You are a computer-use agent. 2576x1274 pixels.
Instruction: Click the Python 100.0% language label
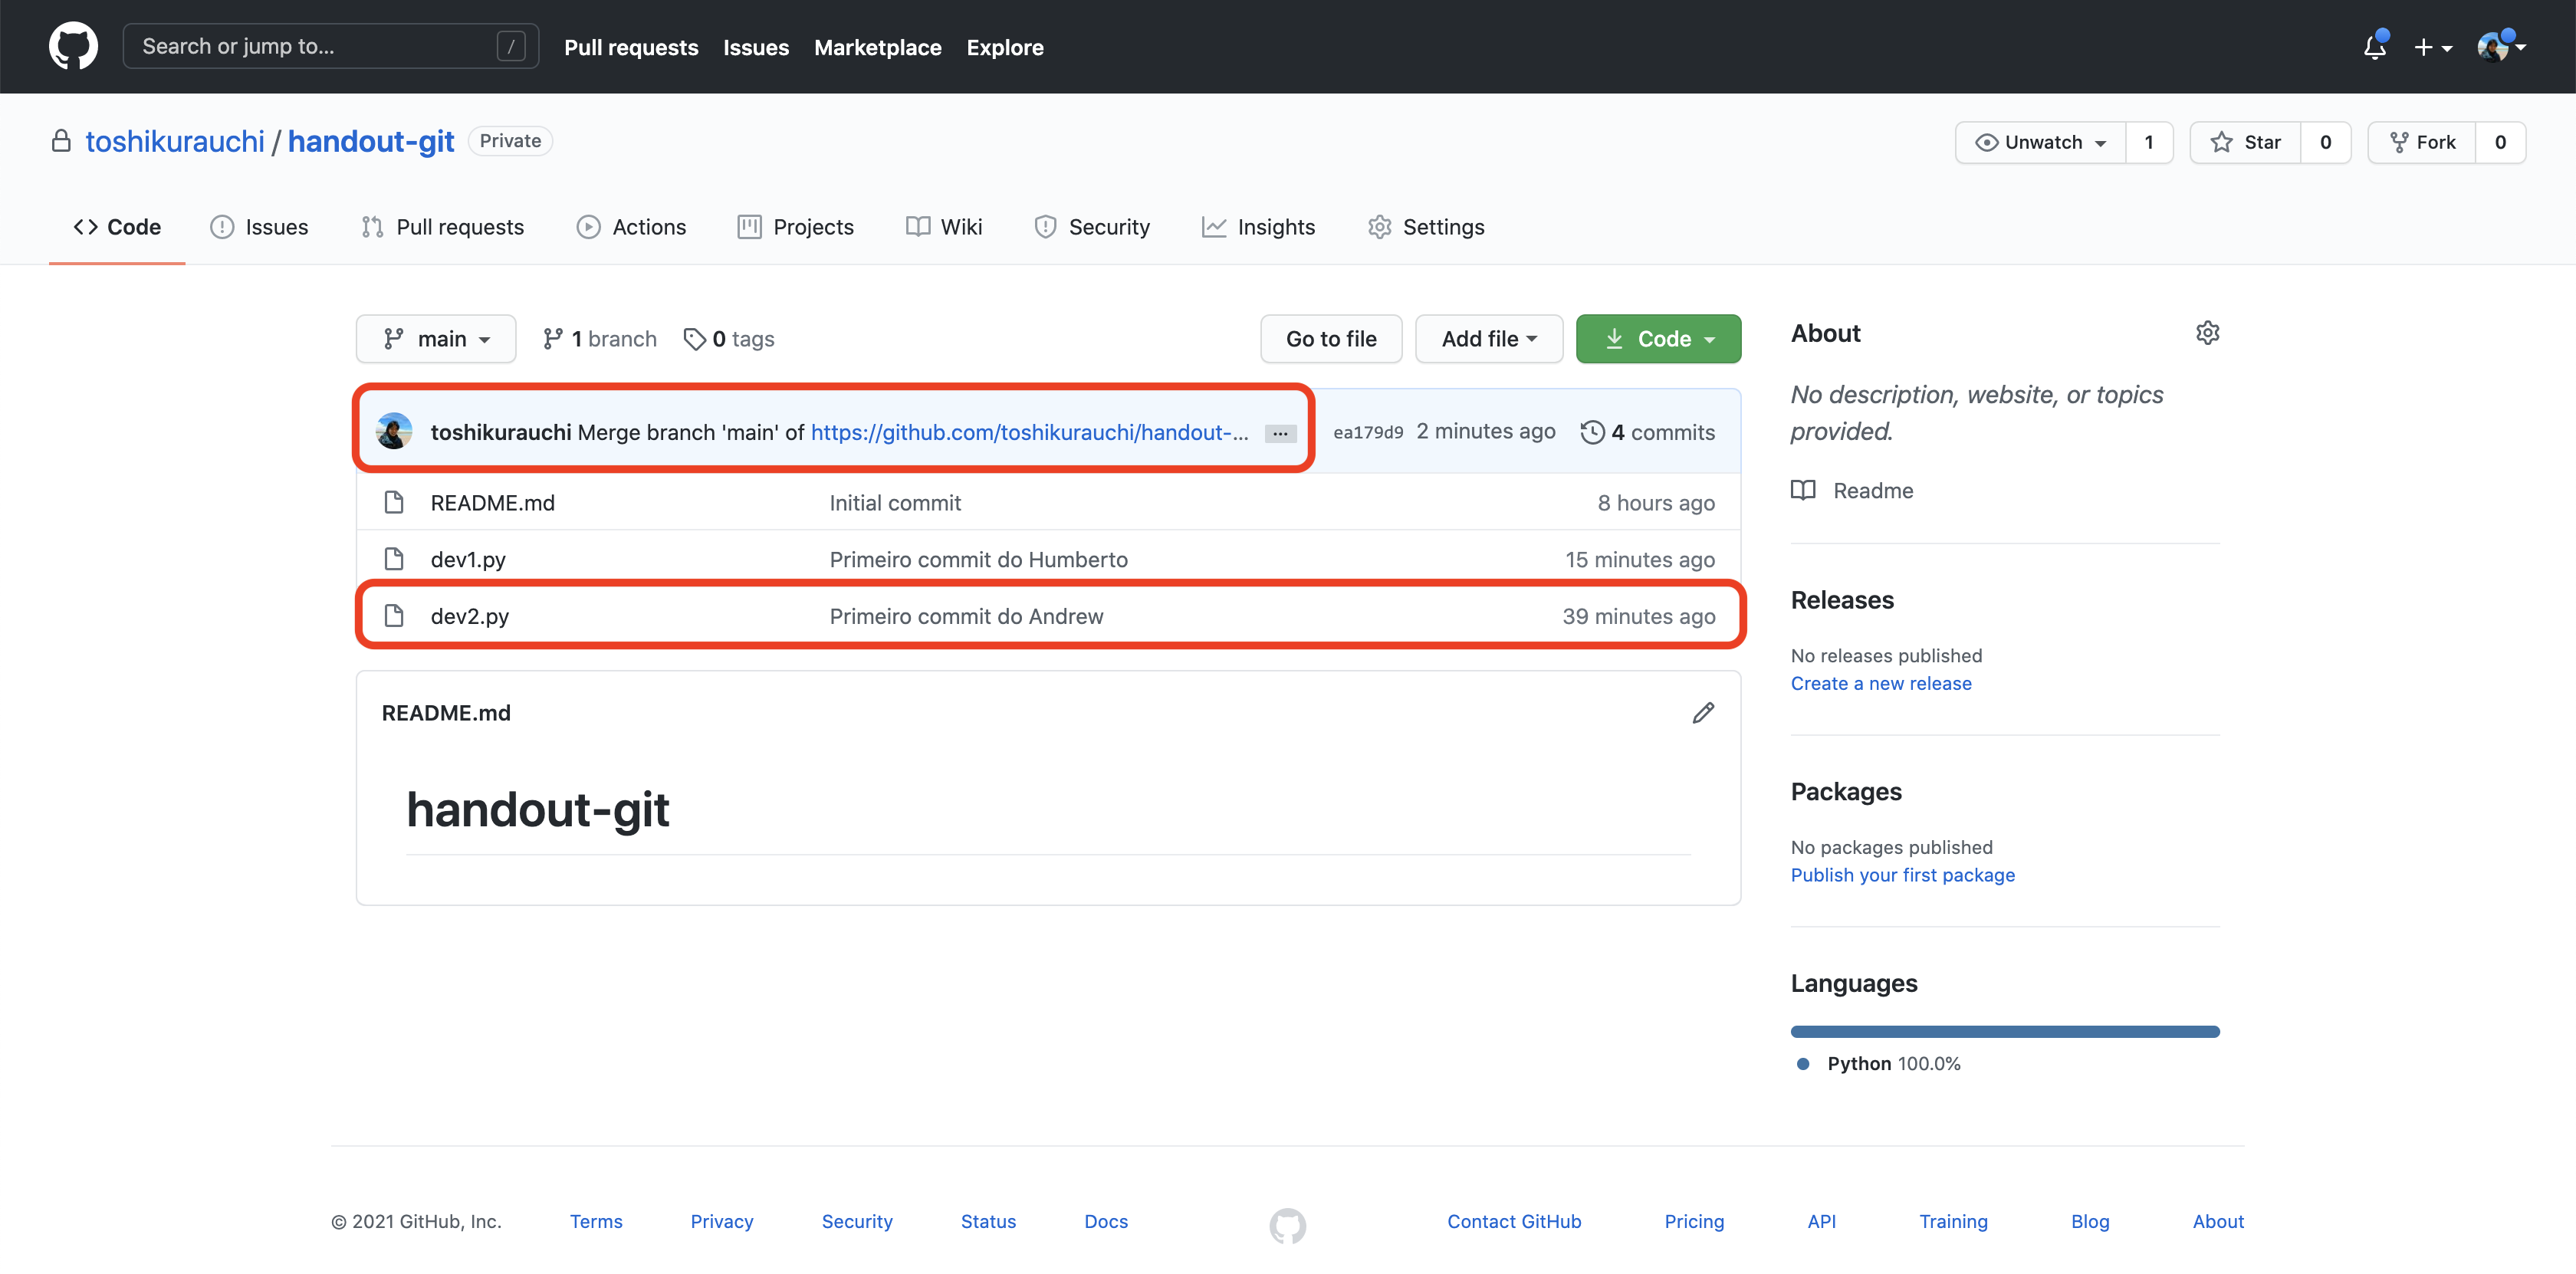[x=1893, y=1063]
